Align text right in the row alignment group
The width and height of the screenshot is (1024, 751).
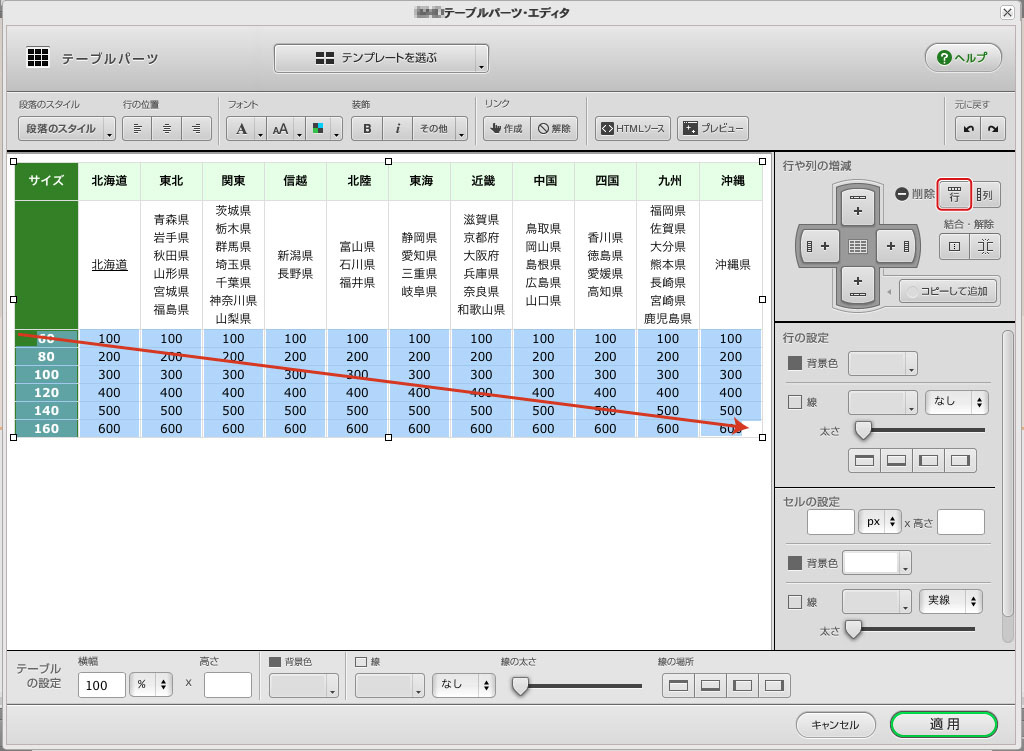197,129
